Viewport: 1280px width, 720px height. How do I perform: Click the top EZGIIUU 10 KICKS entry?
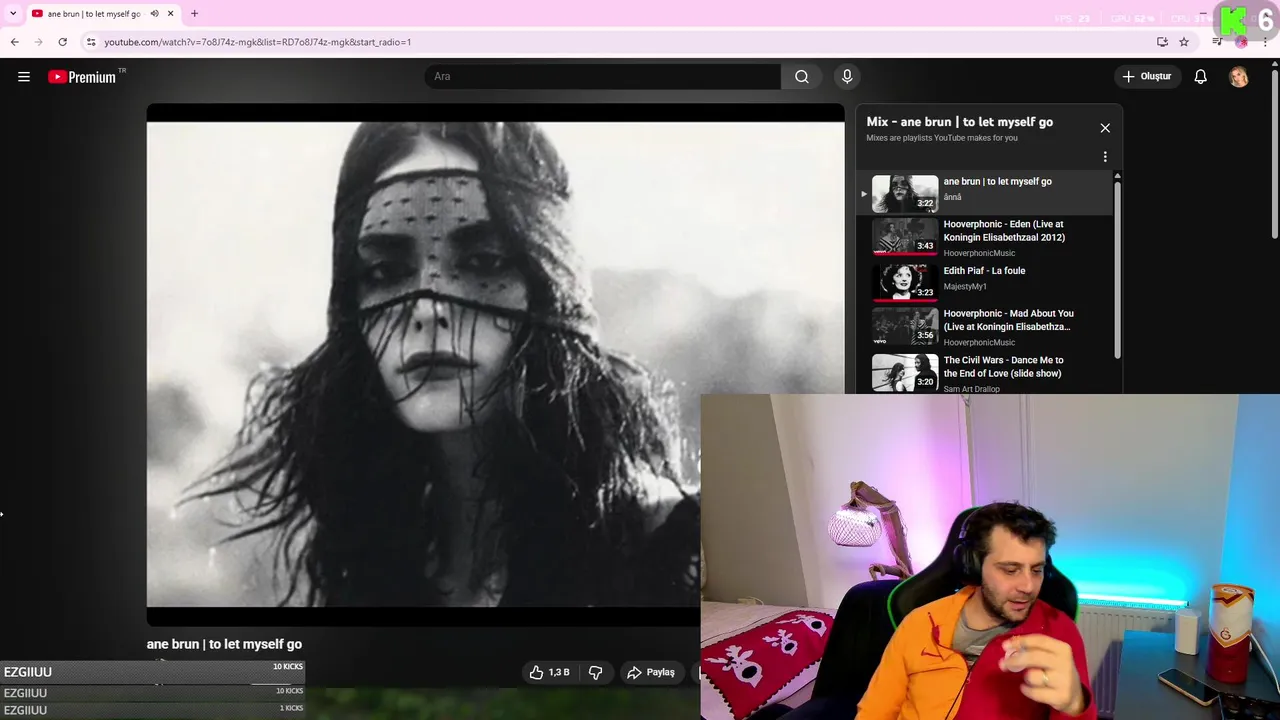pos(152,671)
